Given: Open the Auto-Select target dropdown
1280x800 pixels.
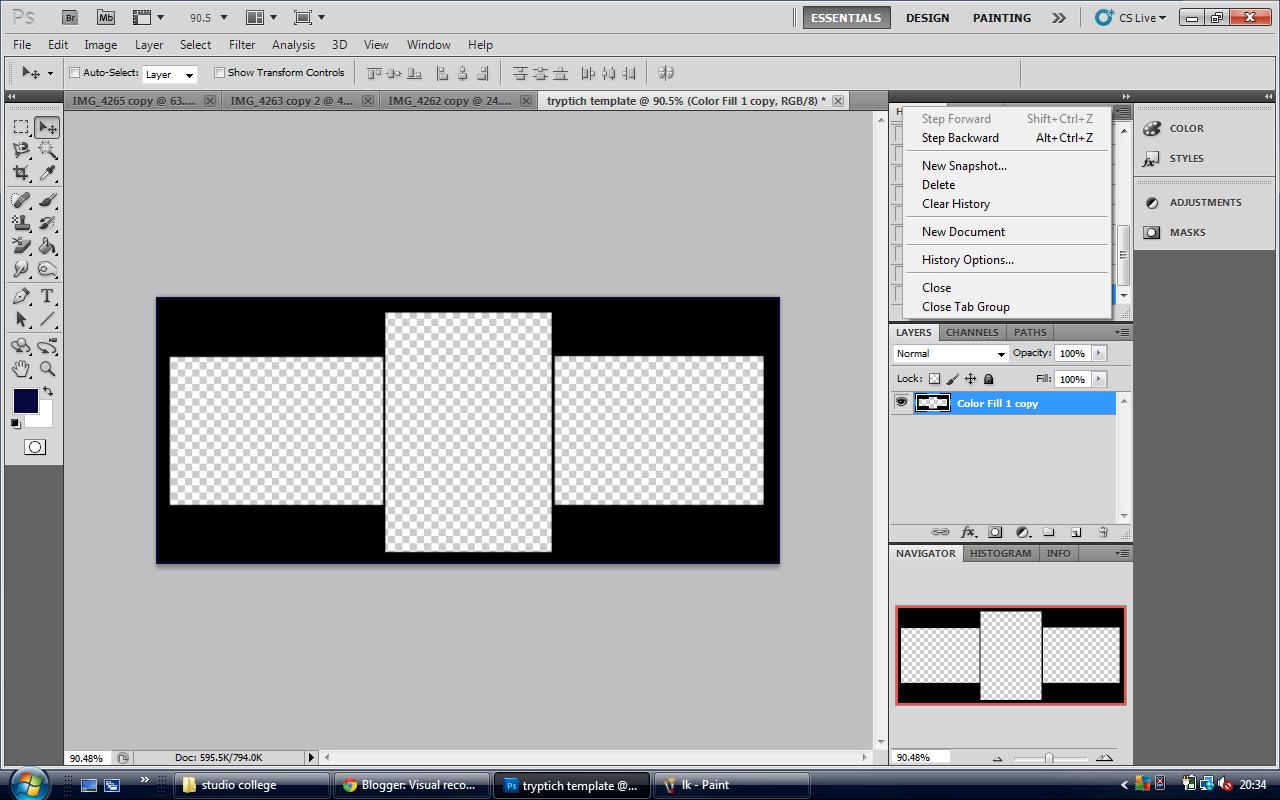Looking at the screenshot, I should coord(168,73).
